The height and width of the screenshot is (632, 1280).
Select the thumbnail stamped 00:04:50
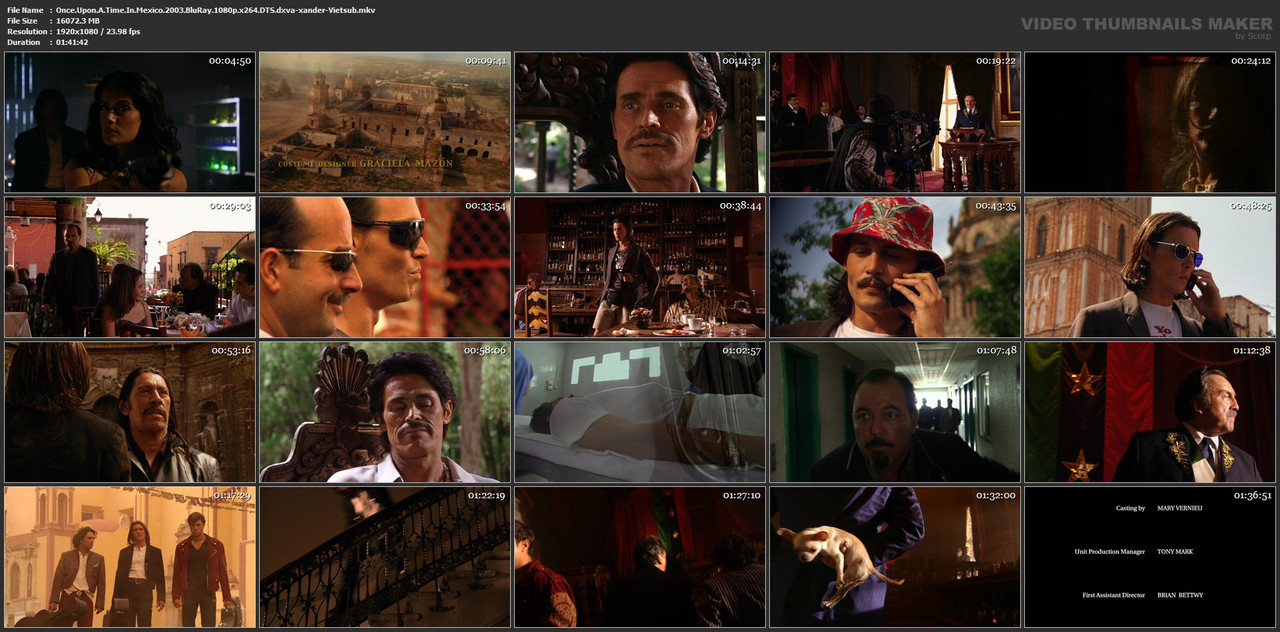point(130,122)
